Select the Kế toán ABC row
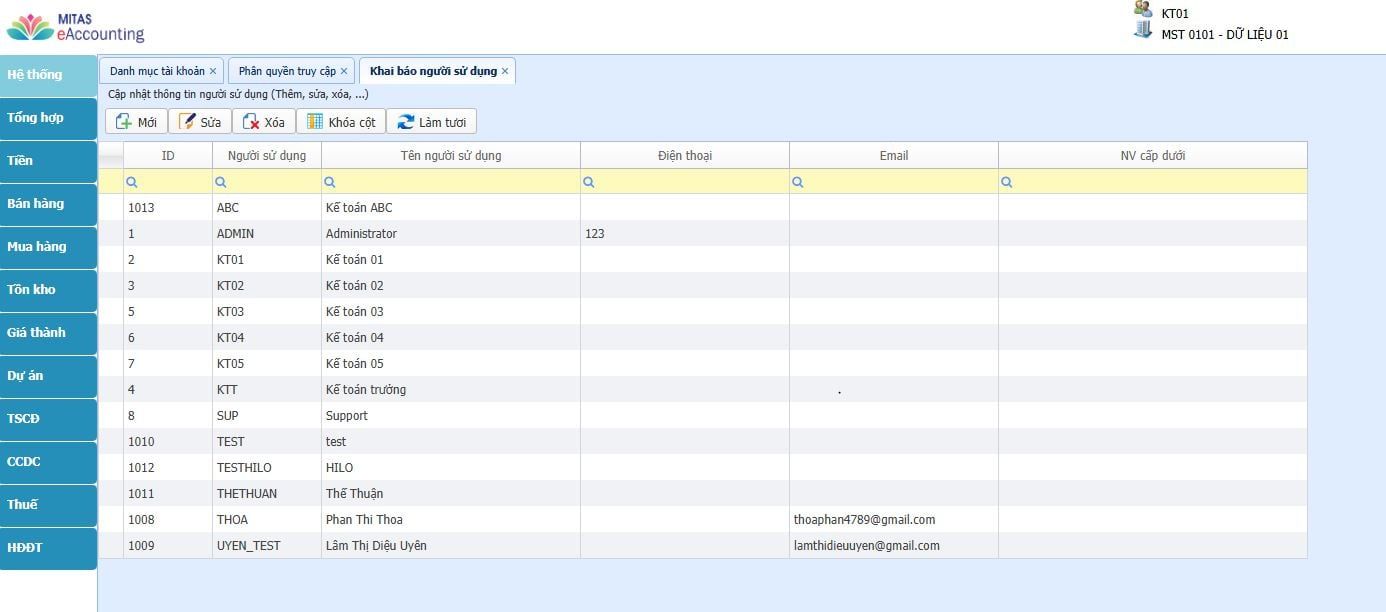The height and width of the screenshot is (612, 1386). coord(703,207)
